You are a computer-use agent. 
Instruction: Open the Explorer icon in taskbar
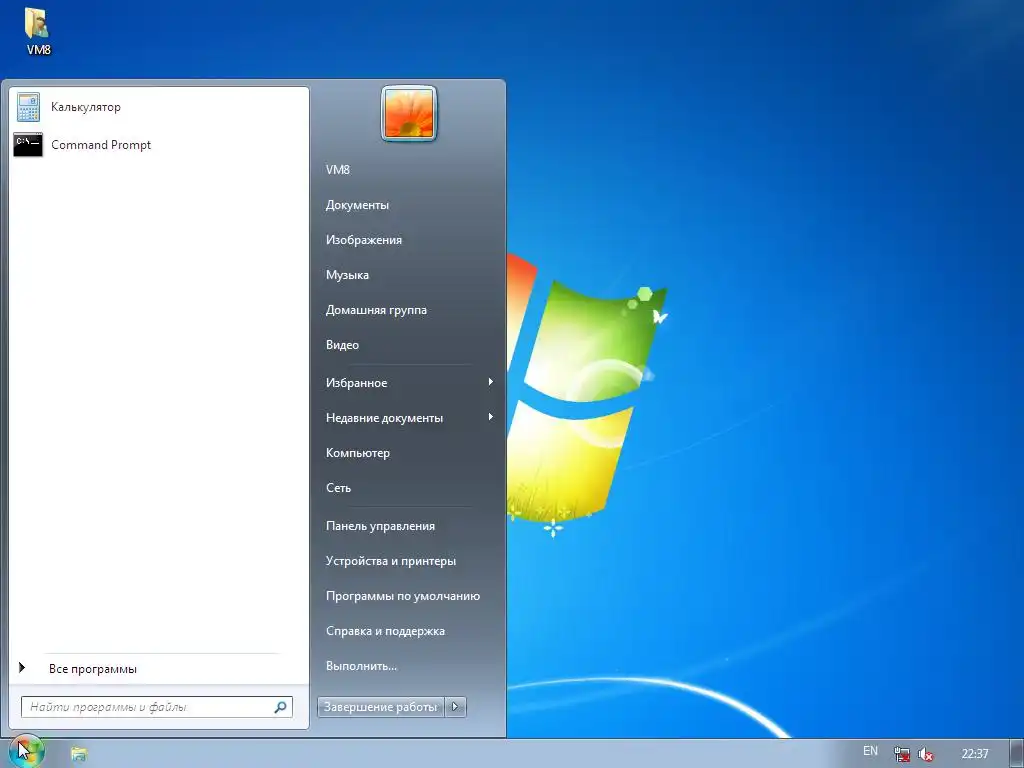79,754
